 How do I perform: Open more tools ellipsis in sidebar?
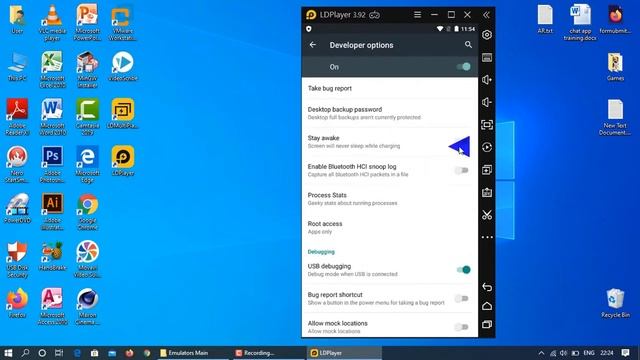click(x=487, y=237)
